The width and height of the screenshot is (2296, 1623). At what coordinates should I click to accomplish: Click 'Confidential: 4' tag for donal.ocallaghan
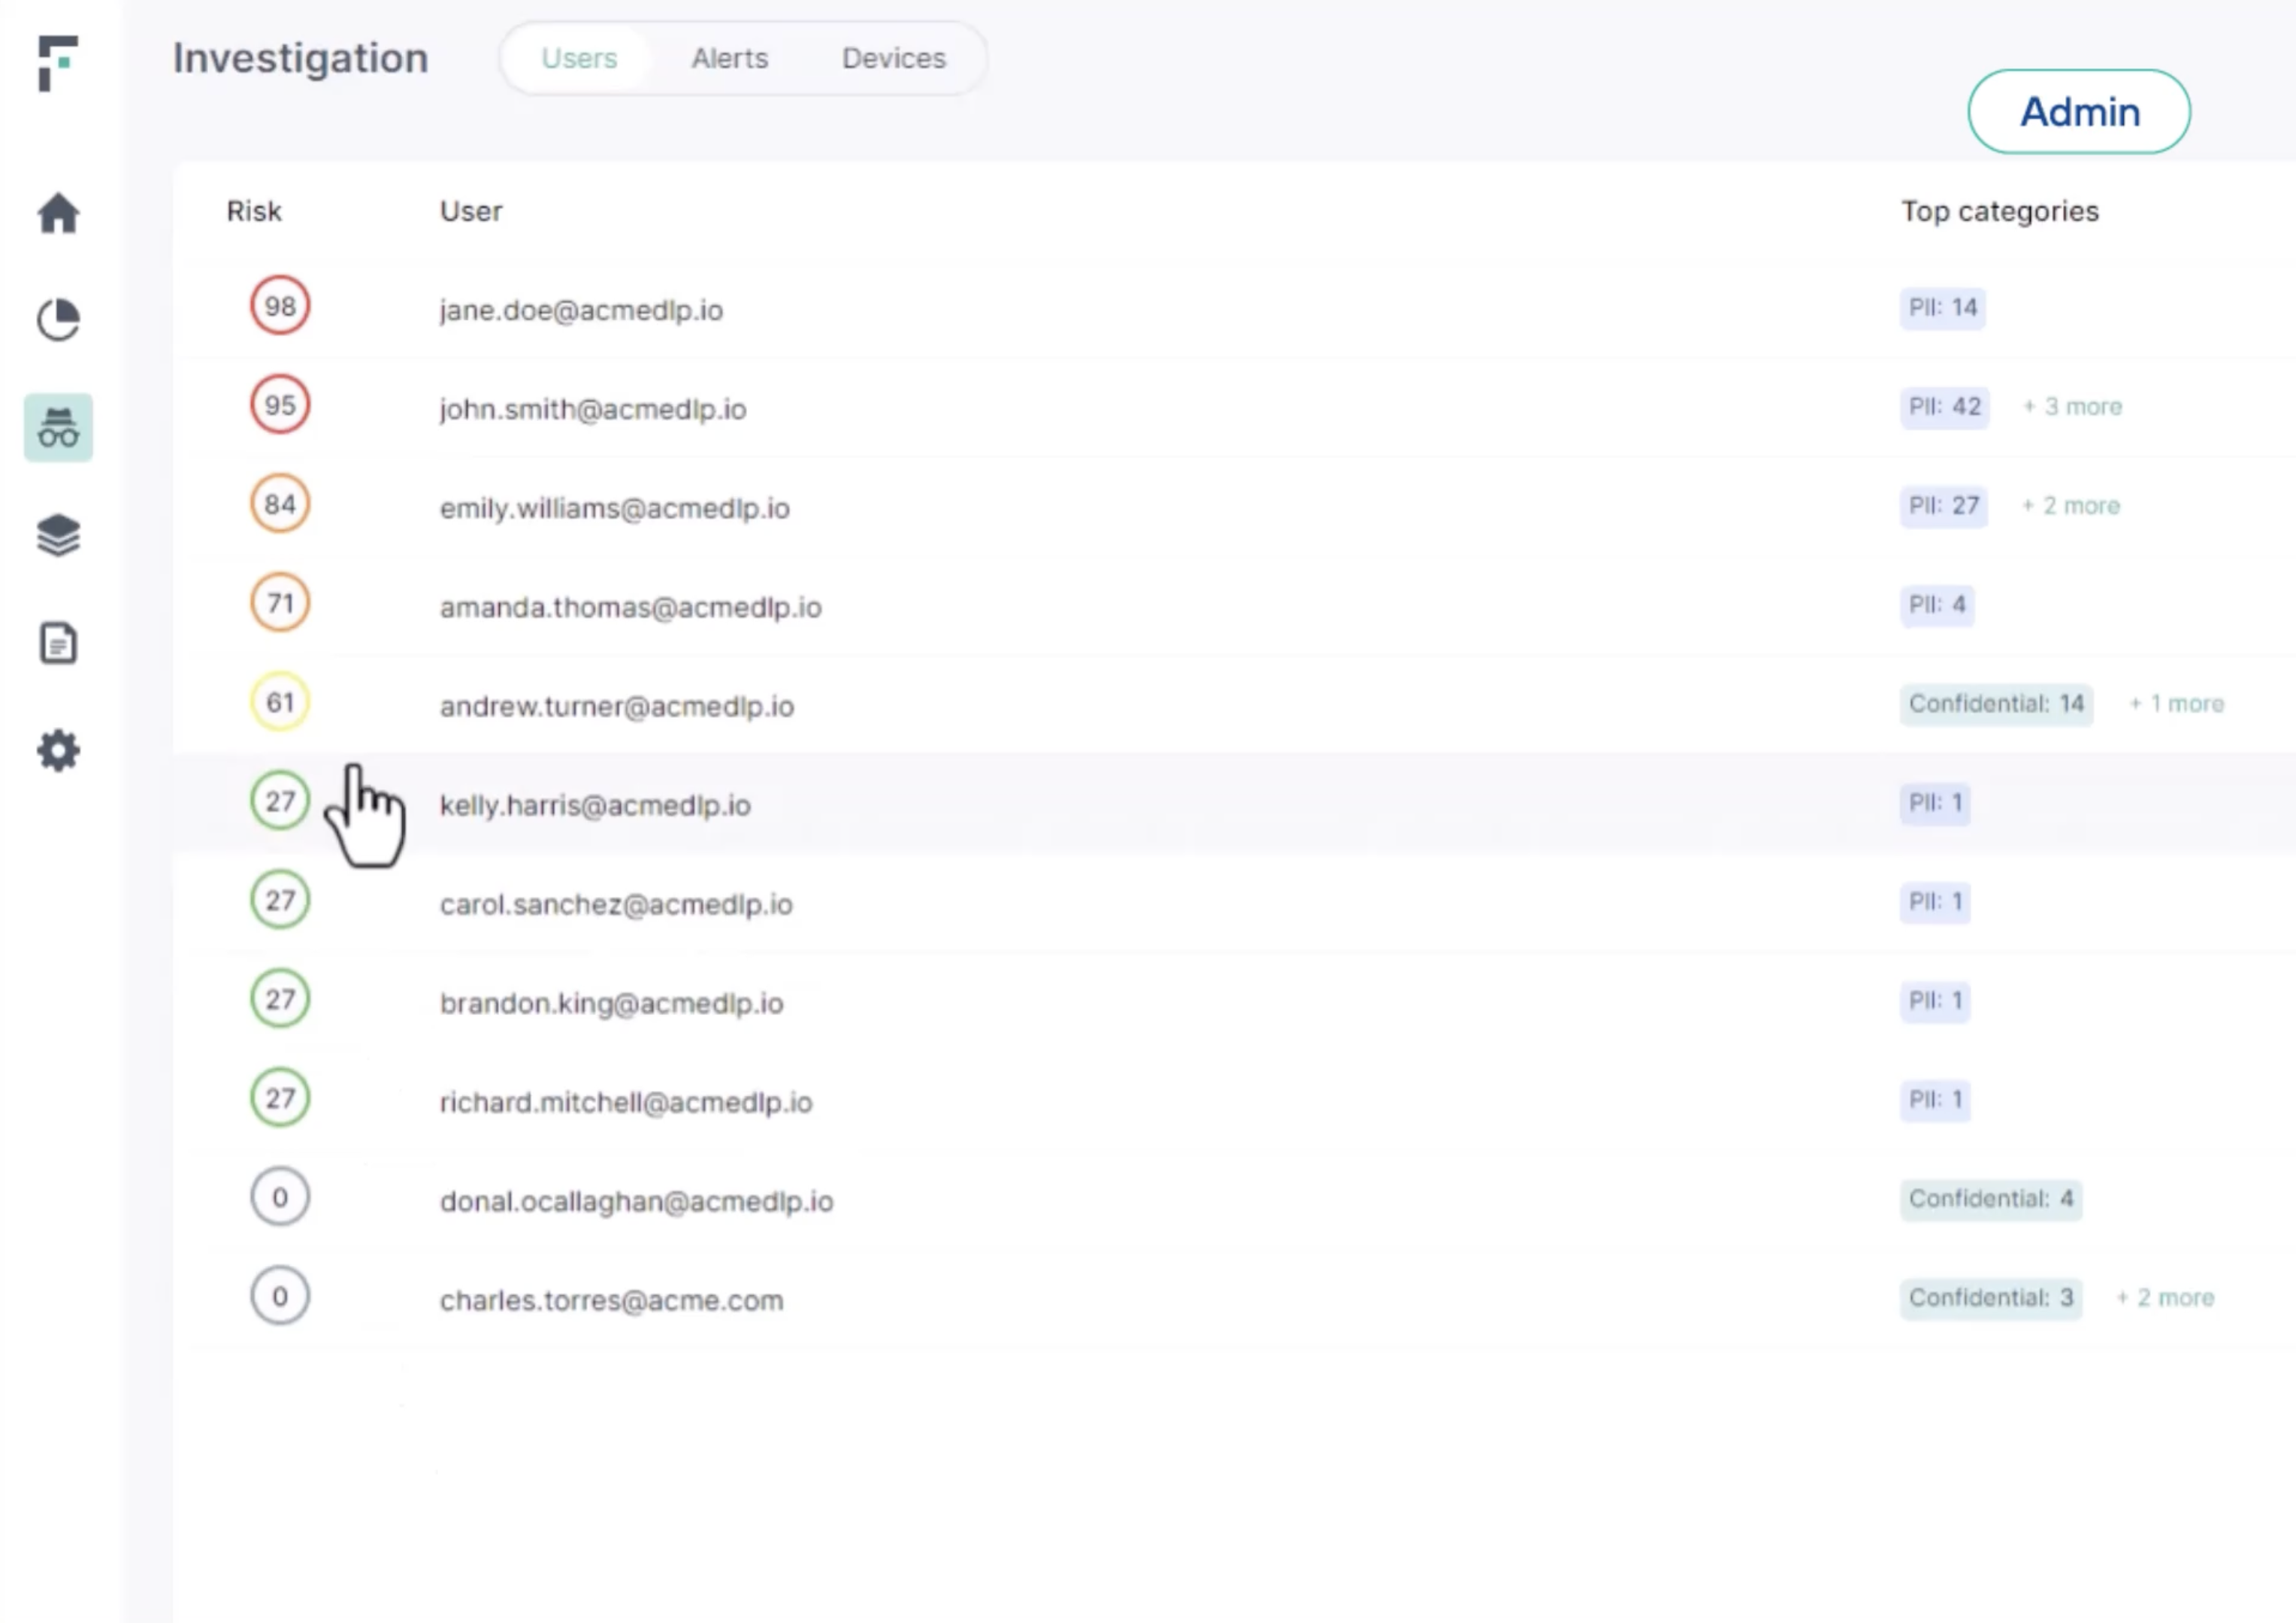(1990, 1199)
